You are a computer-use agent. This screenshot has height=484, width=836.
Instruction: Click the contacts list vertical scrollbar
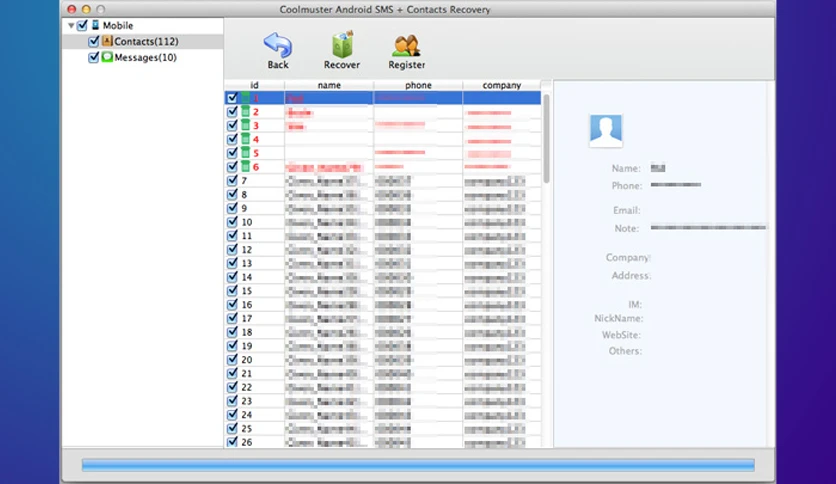coord(546,139)
